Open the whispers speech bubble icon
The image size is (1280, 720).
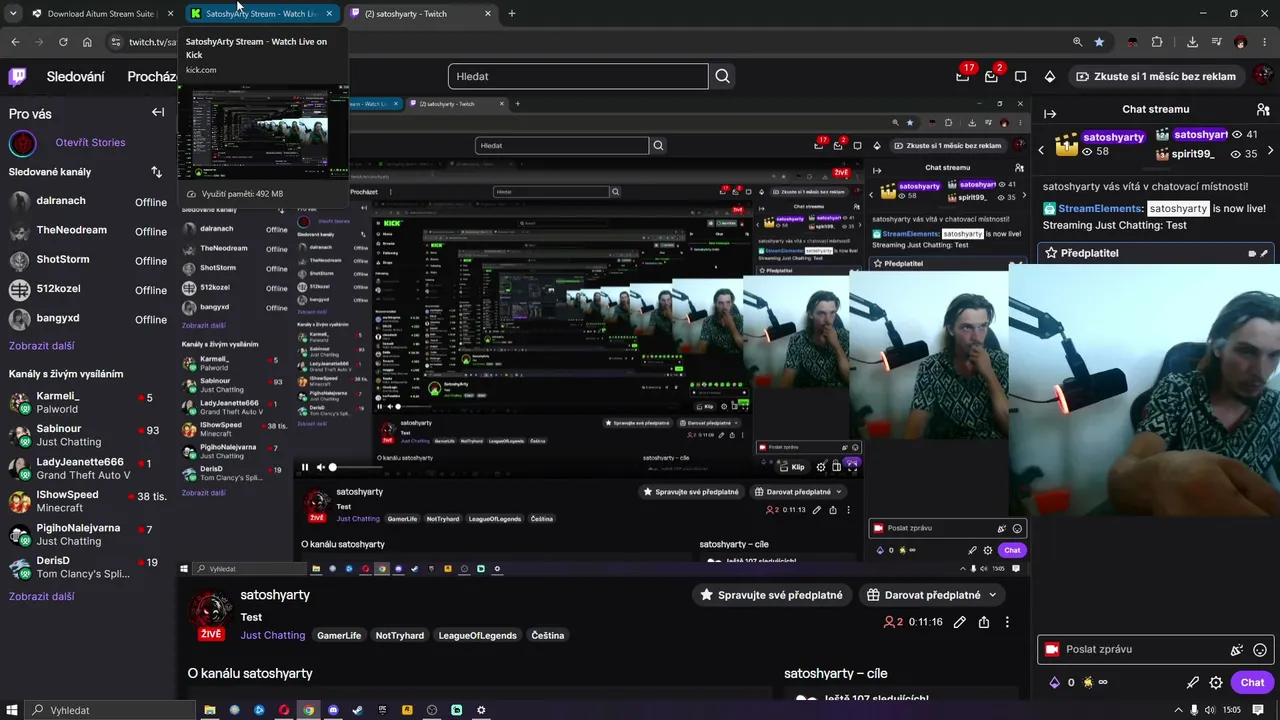click(1020, 76)
